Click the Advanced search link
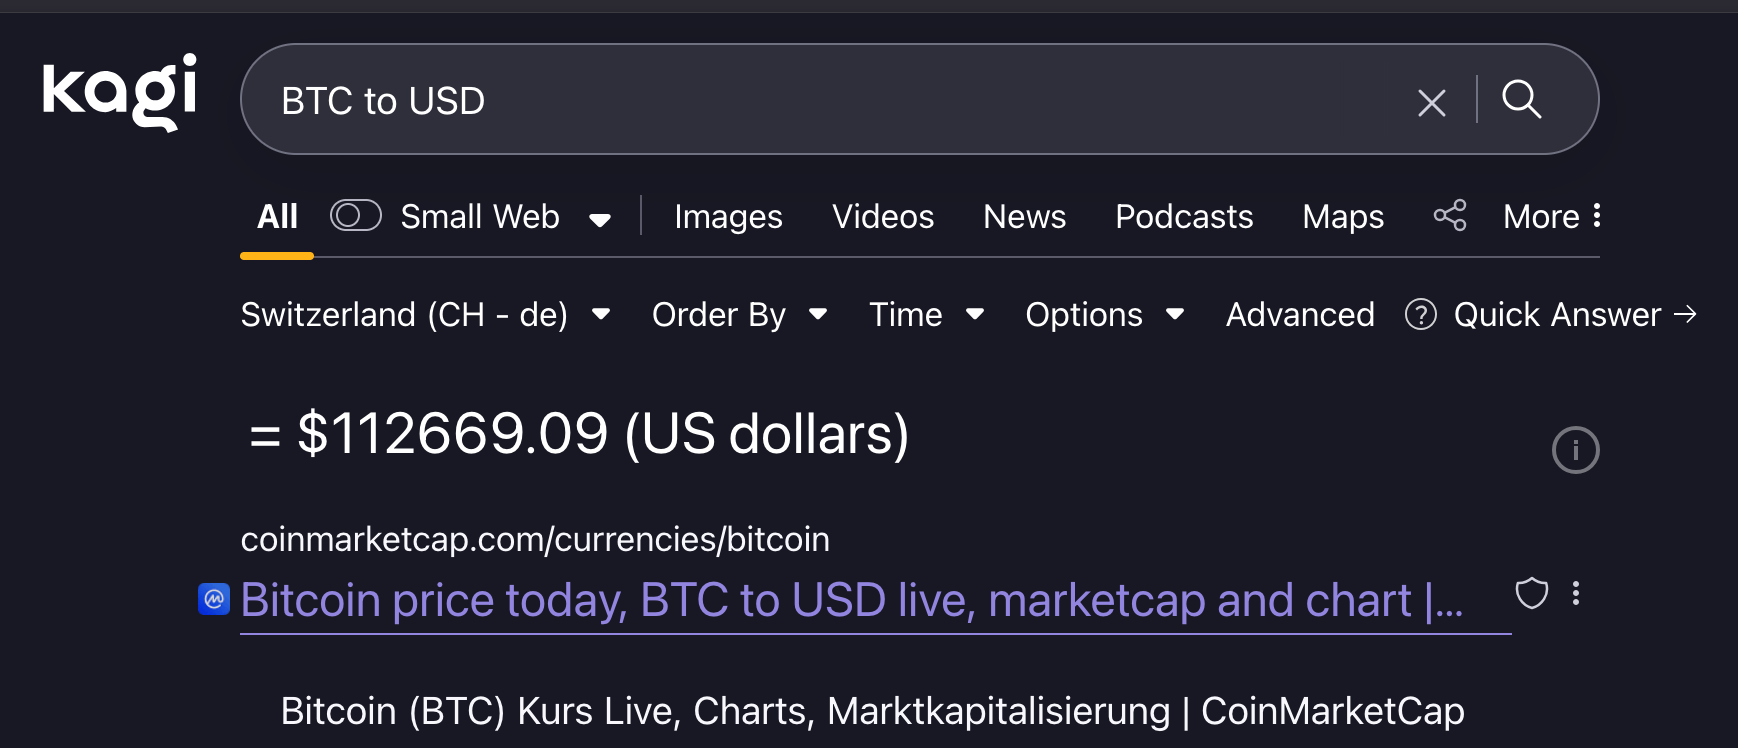Screen dimensions: 1738x748 (x=1300, y=315)
